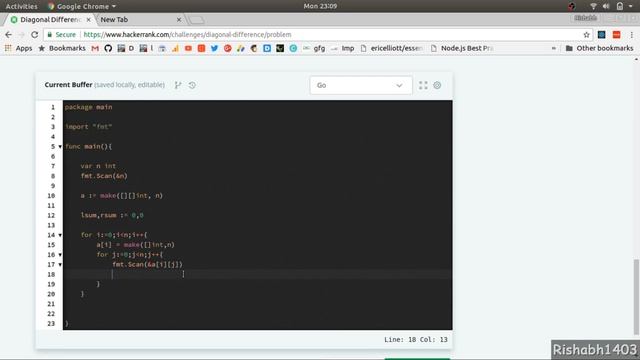Click the address bar URL

[x=187, y=35]
